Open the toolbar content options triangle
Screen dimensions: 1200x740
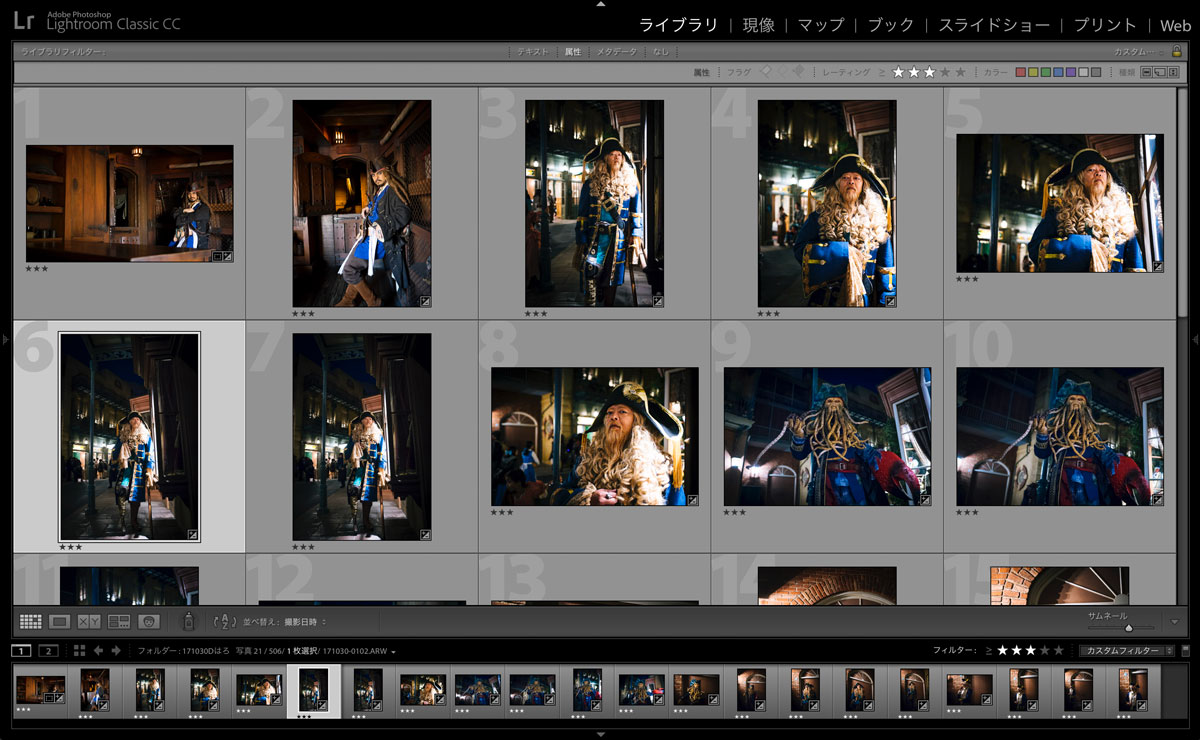coord(1175,622)
